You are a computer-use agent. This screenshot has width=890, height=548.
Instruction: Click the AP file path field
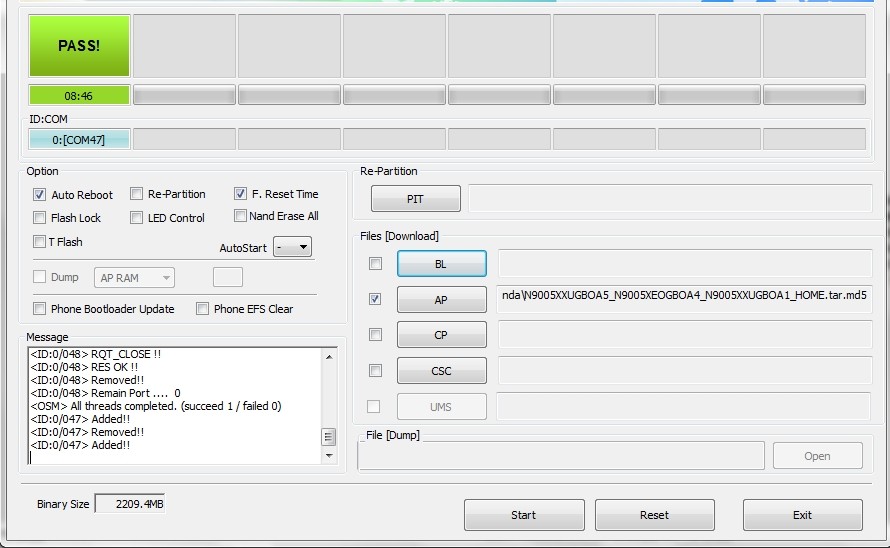683,298
